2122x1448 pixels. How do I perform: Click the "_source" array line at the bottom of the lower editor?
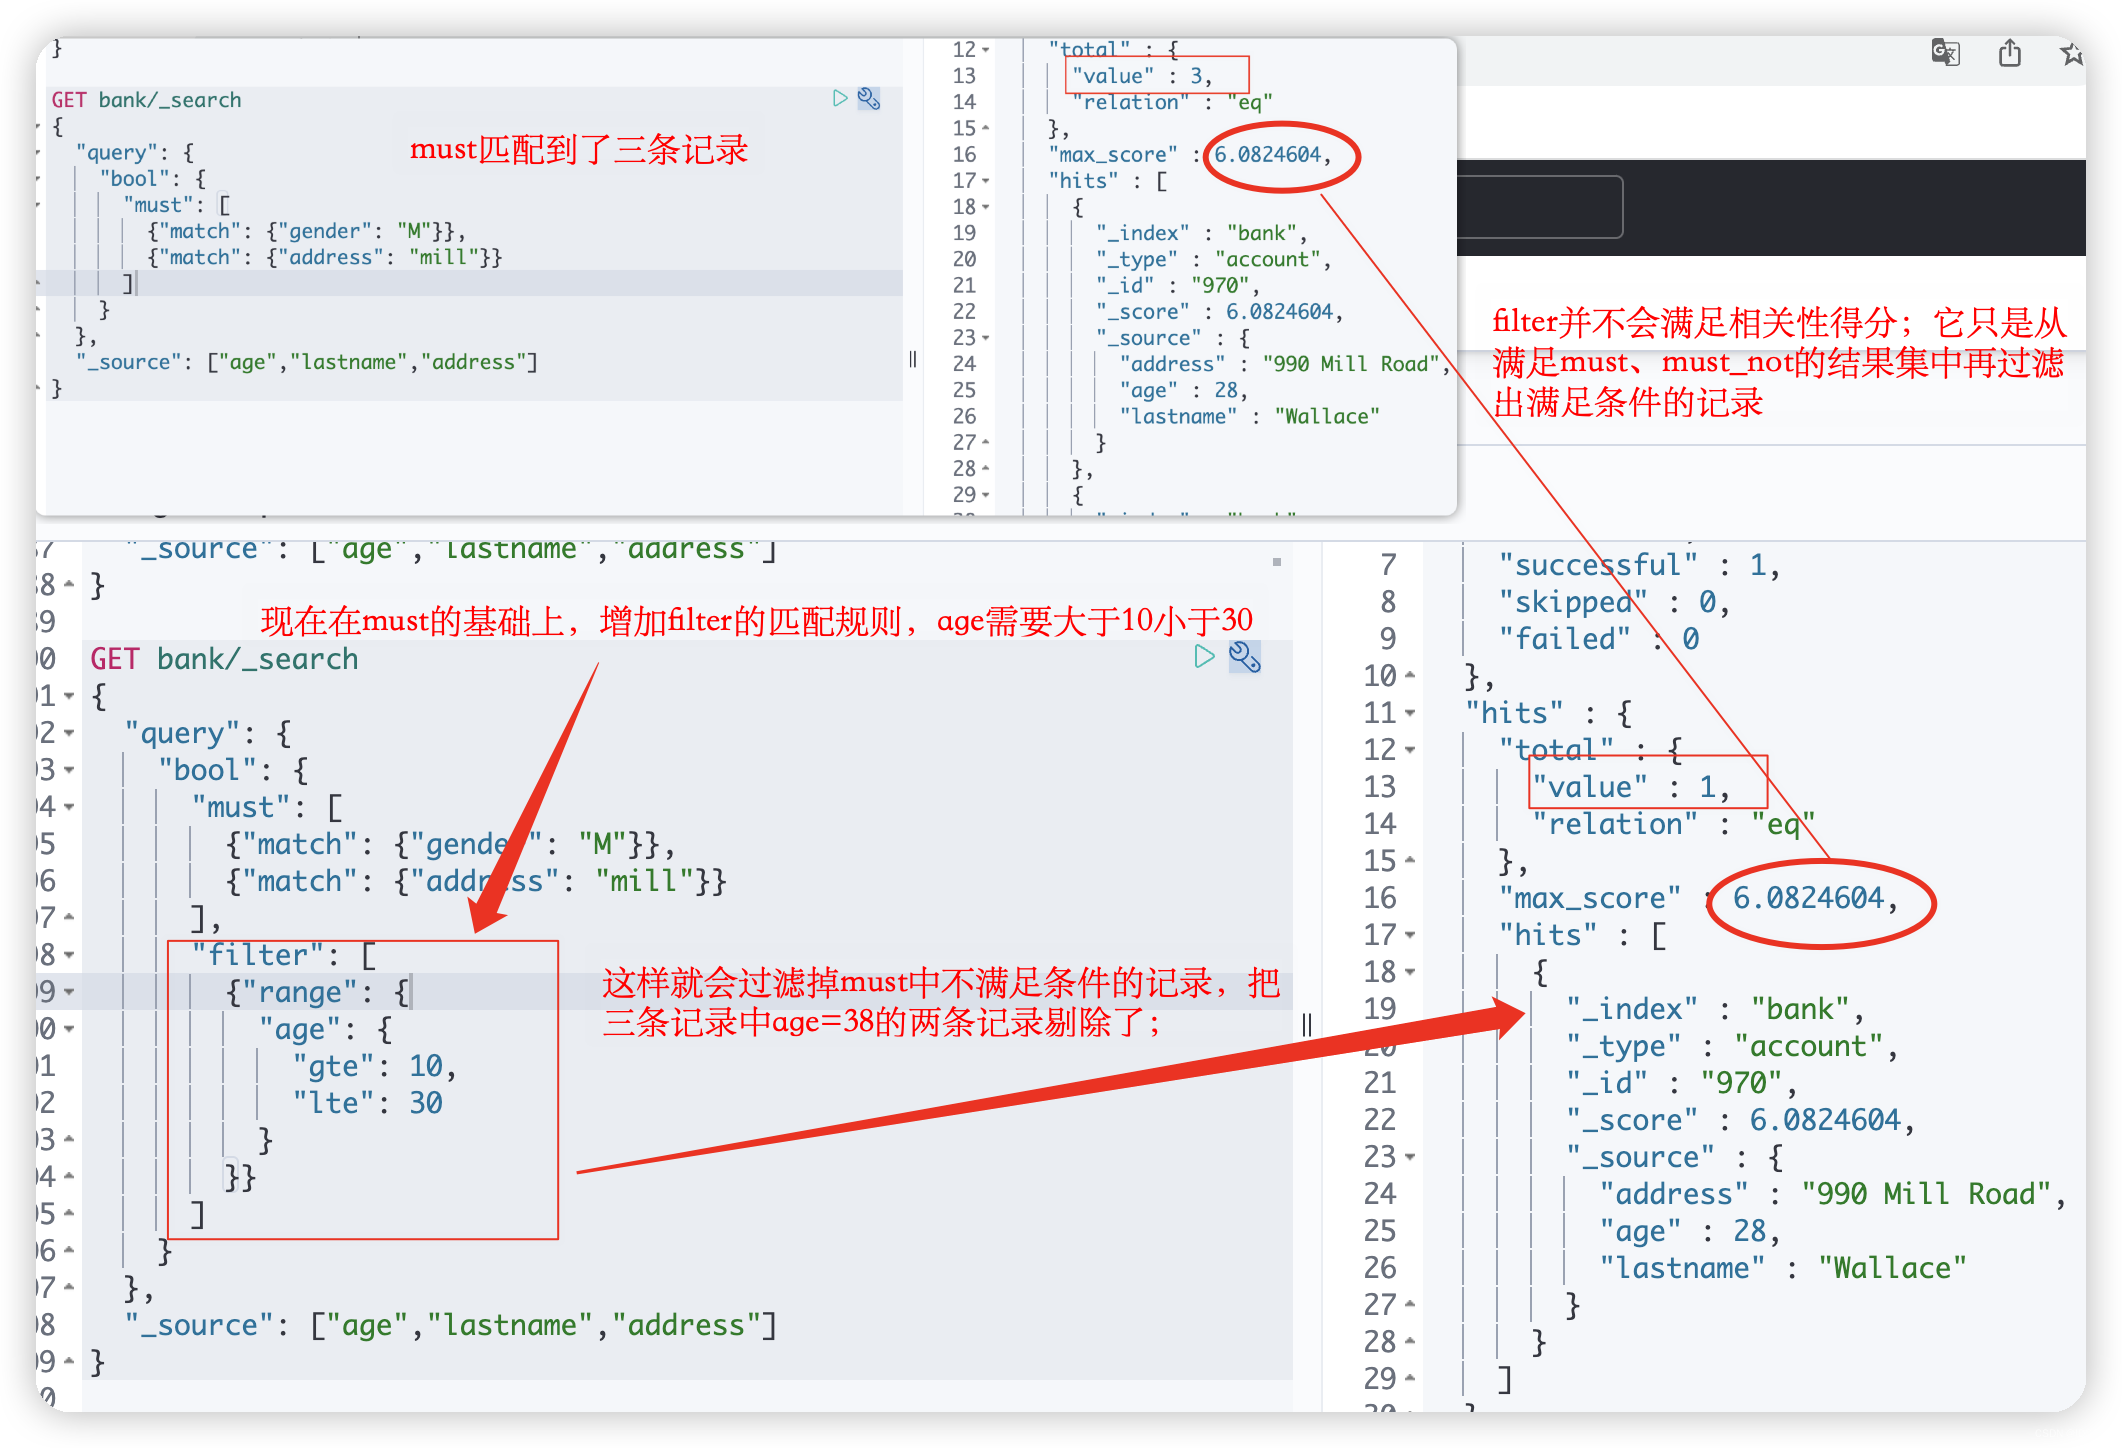450,1325
